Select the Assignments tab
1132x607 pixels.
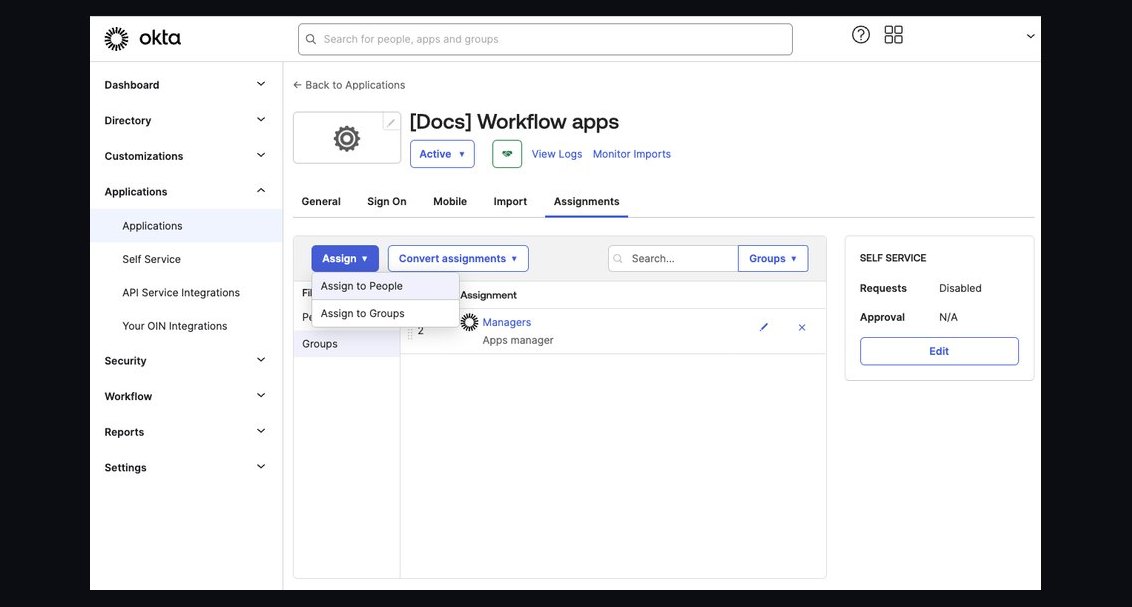(x=586, y=201)
